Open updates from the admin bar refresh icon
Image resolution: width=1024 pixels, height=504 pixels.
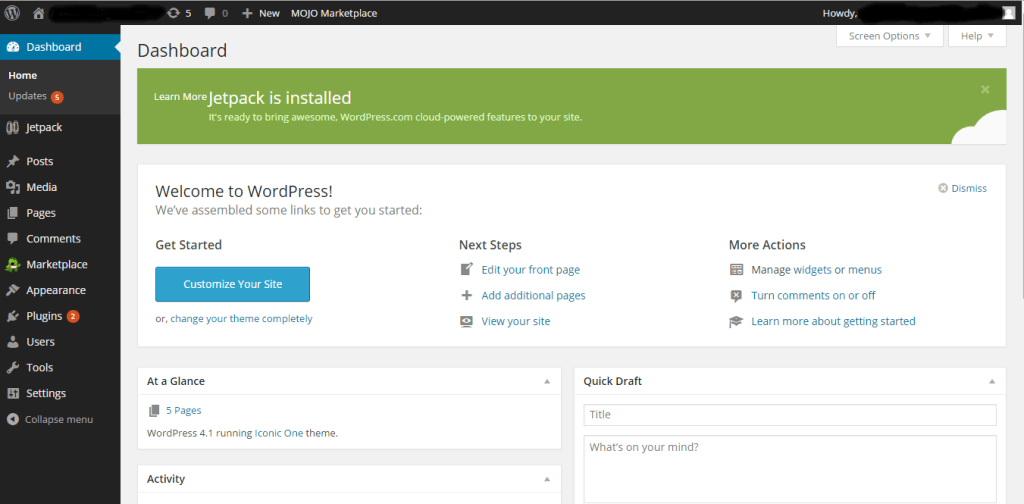click(x=174, y=12)
